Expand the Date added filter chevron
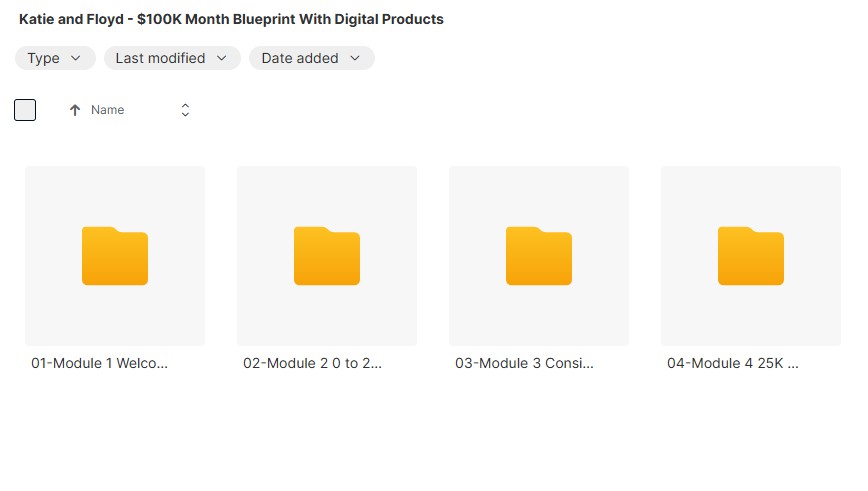This screenshot has width=868, height=491. click(x=355, y=58)
